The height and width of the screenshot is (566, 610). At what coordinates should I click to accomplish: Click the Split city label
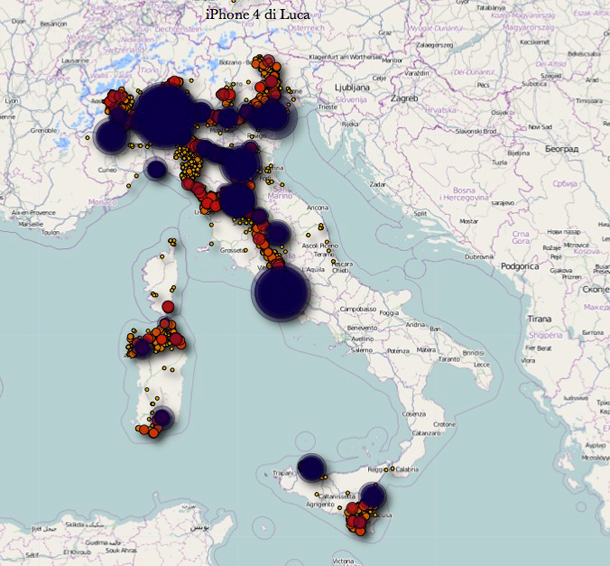(421, 213)
